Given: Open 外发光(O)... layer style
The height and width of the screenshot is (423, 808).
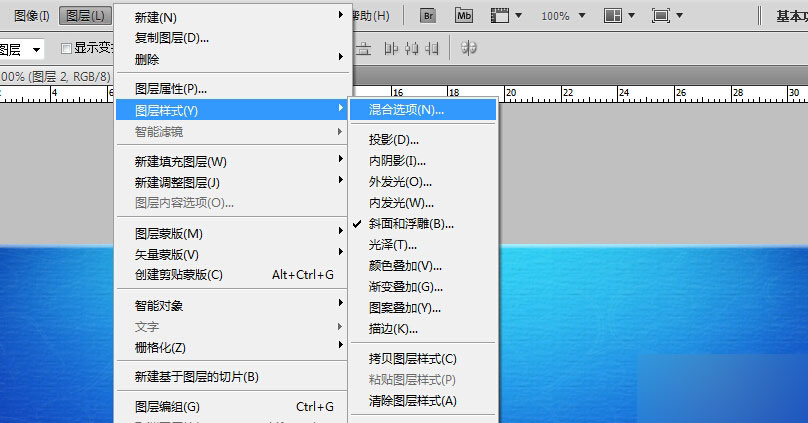Looking at the screenshot, I should pos(423,182).
